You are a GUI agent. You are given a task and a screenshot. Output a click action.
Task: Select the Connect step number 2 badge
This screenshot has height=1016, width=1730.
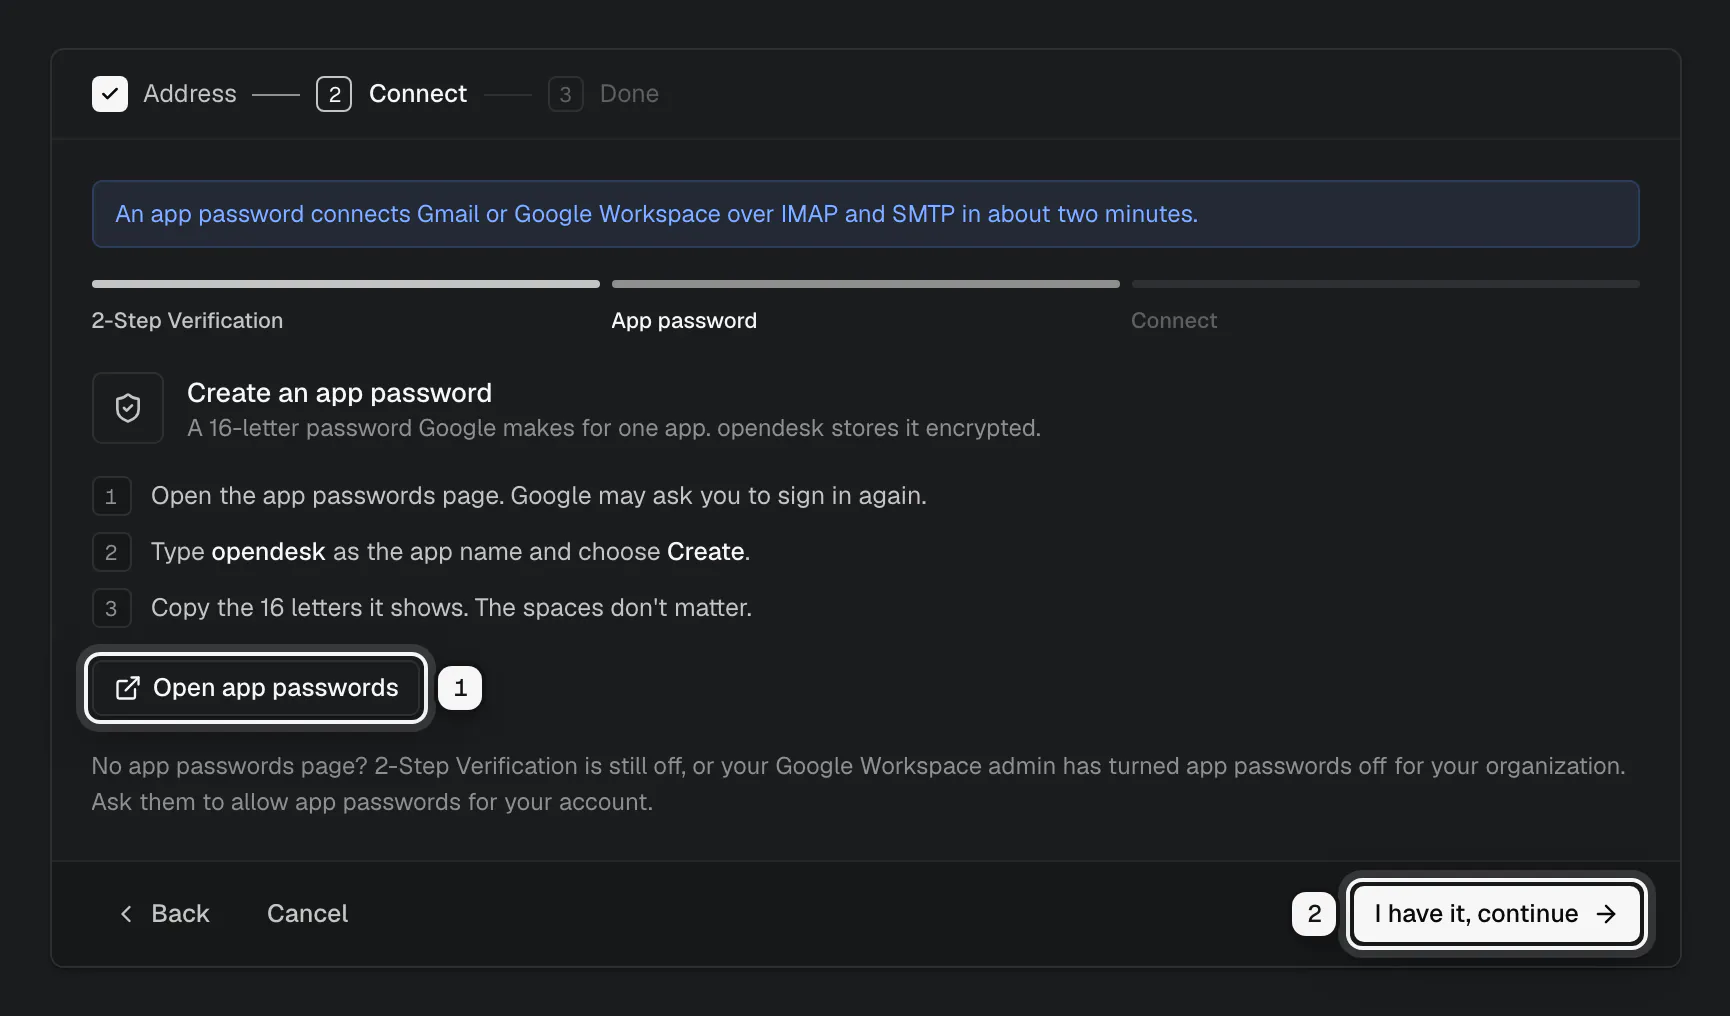[x=334, y=94]
